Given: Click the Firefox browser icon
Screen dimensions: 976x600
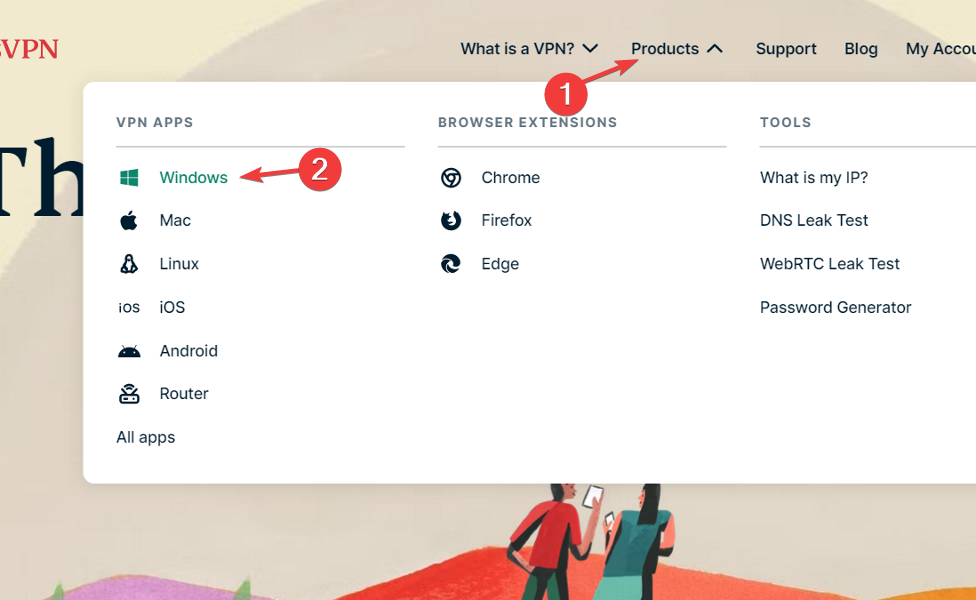Looking at the screenshot, I should (451, 221).
